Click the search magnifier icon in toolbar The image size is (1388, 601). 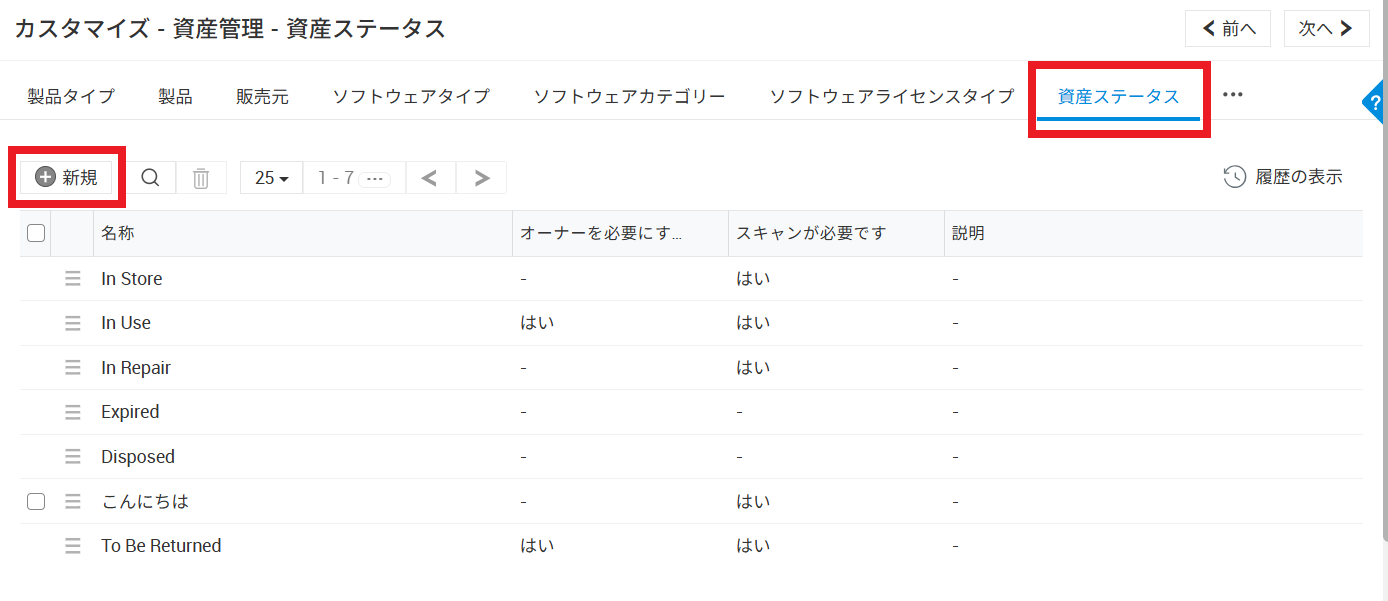click(150, 178)
